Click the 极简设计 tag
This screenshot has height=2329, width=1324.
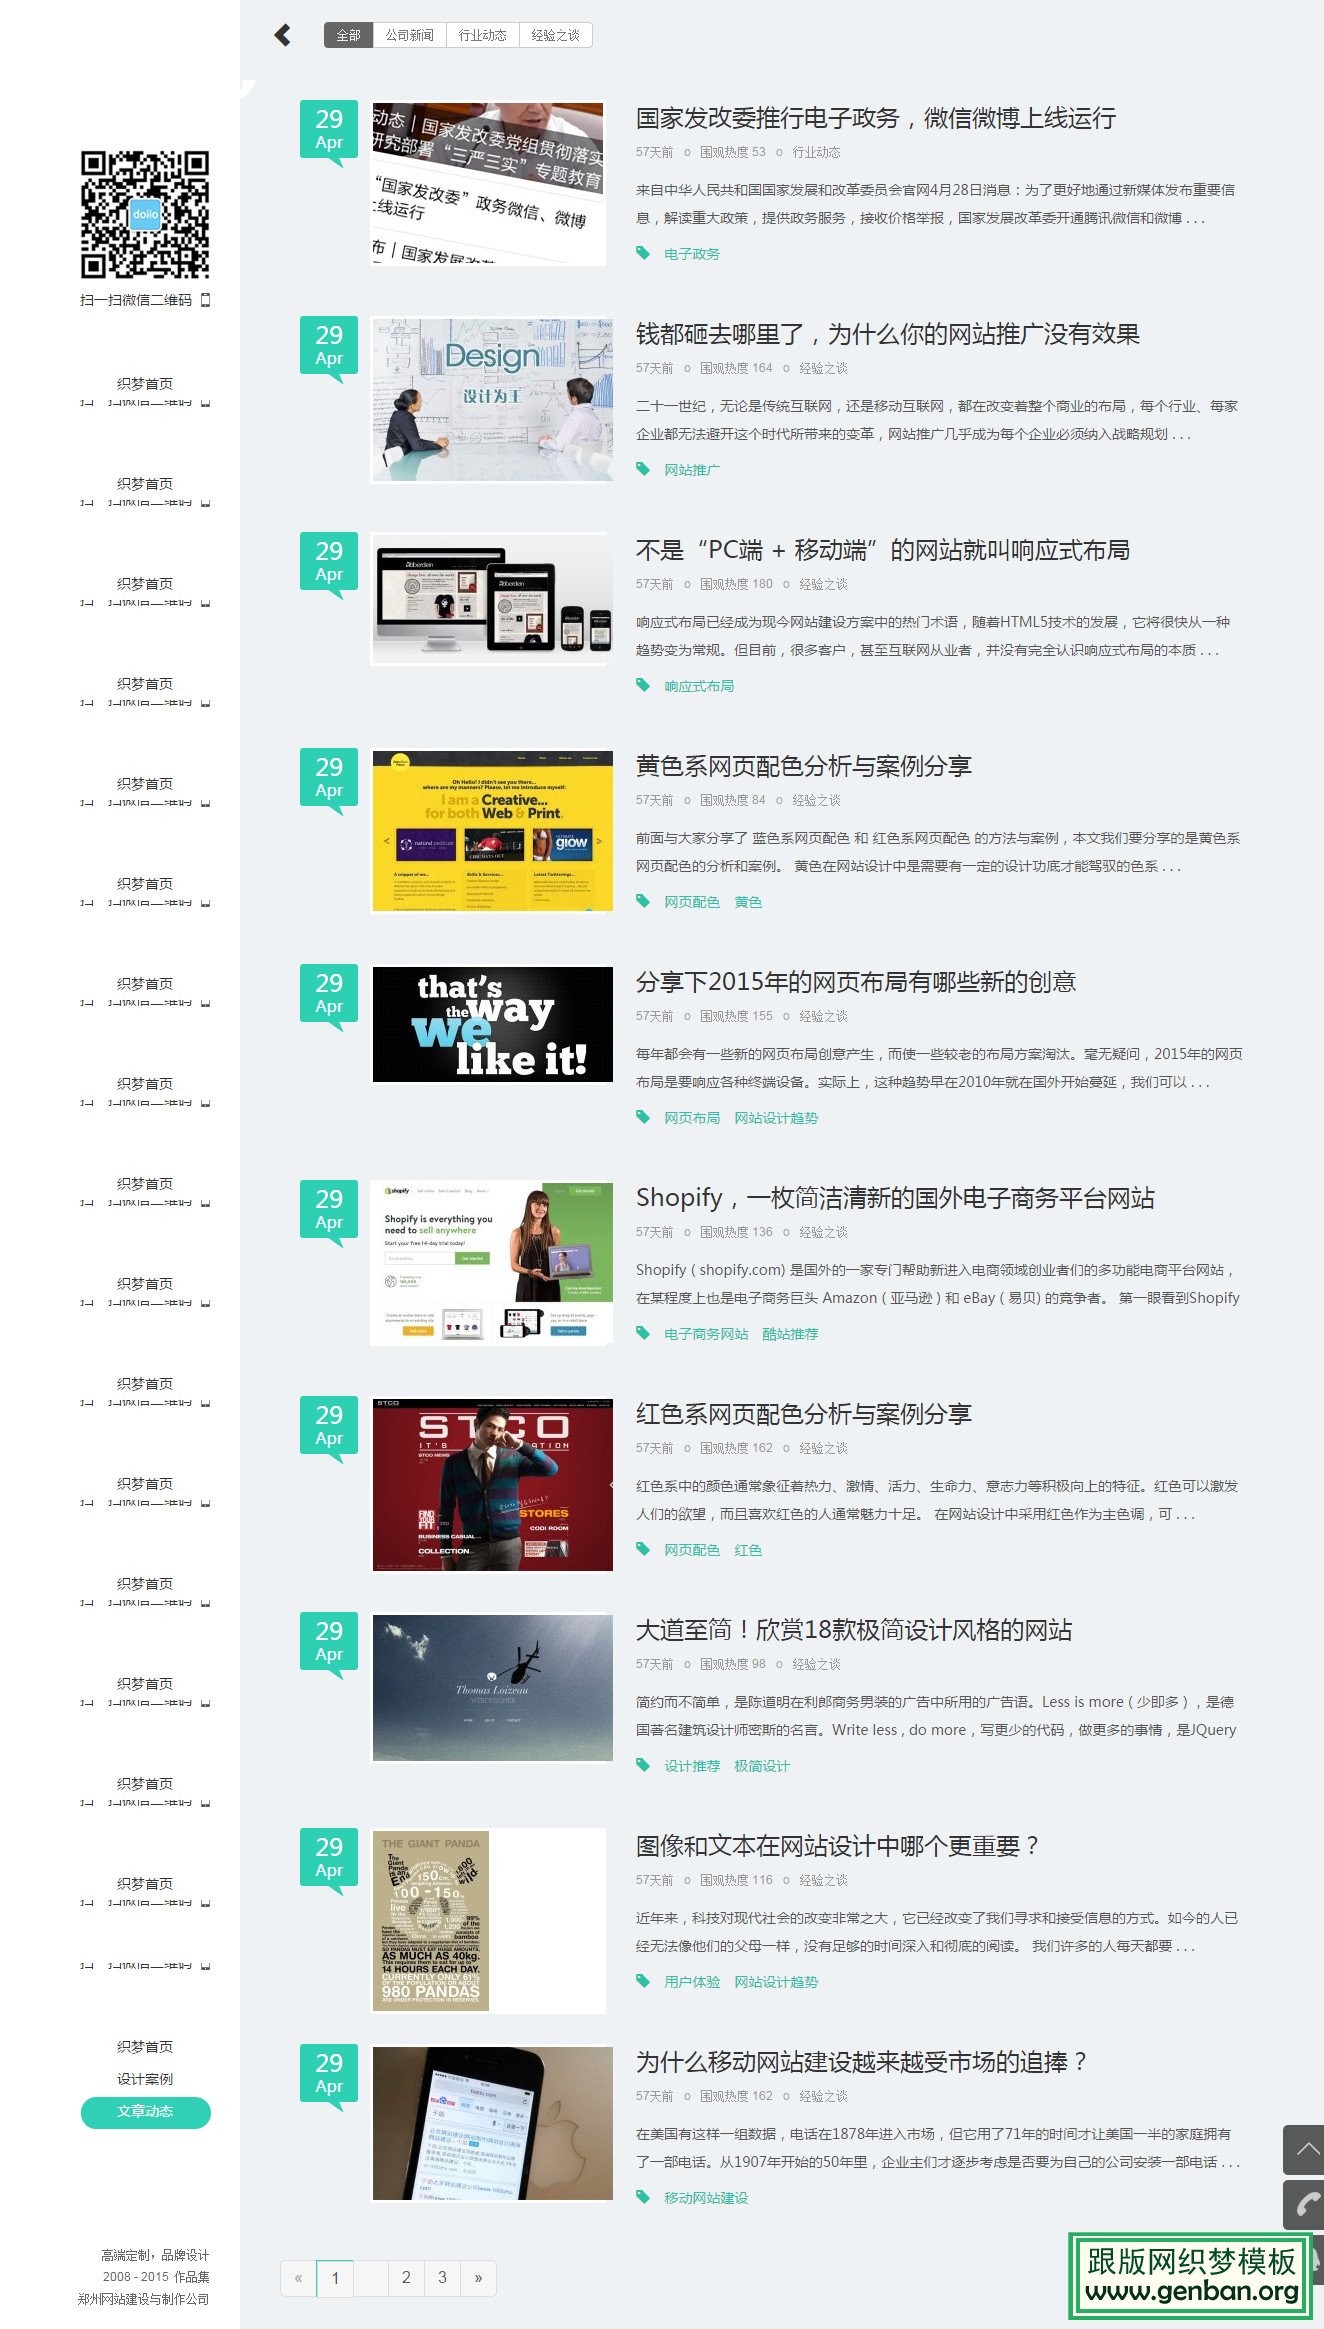(762, 1766)
